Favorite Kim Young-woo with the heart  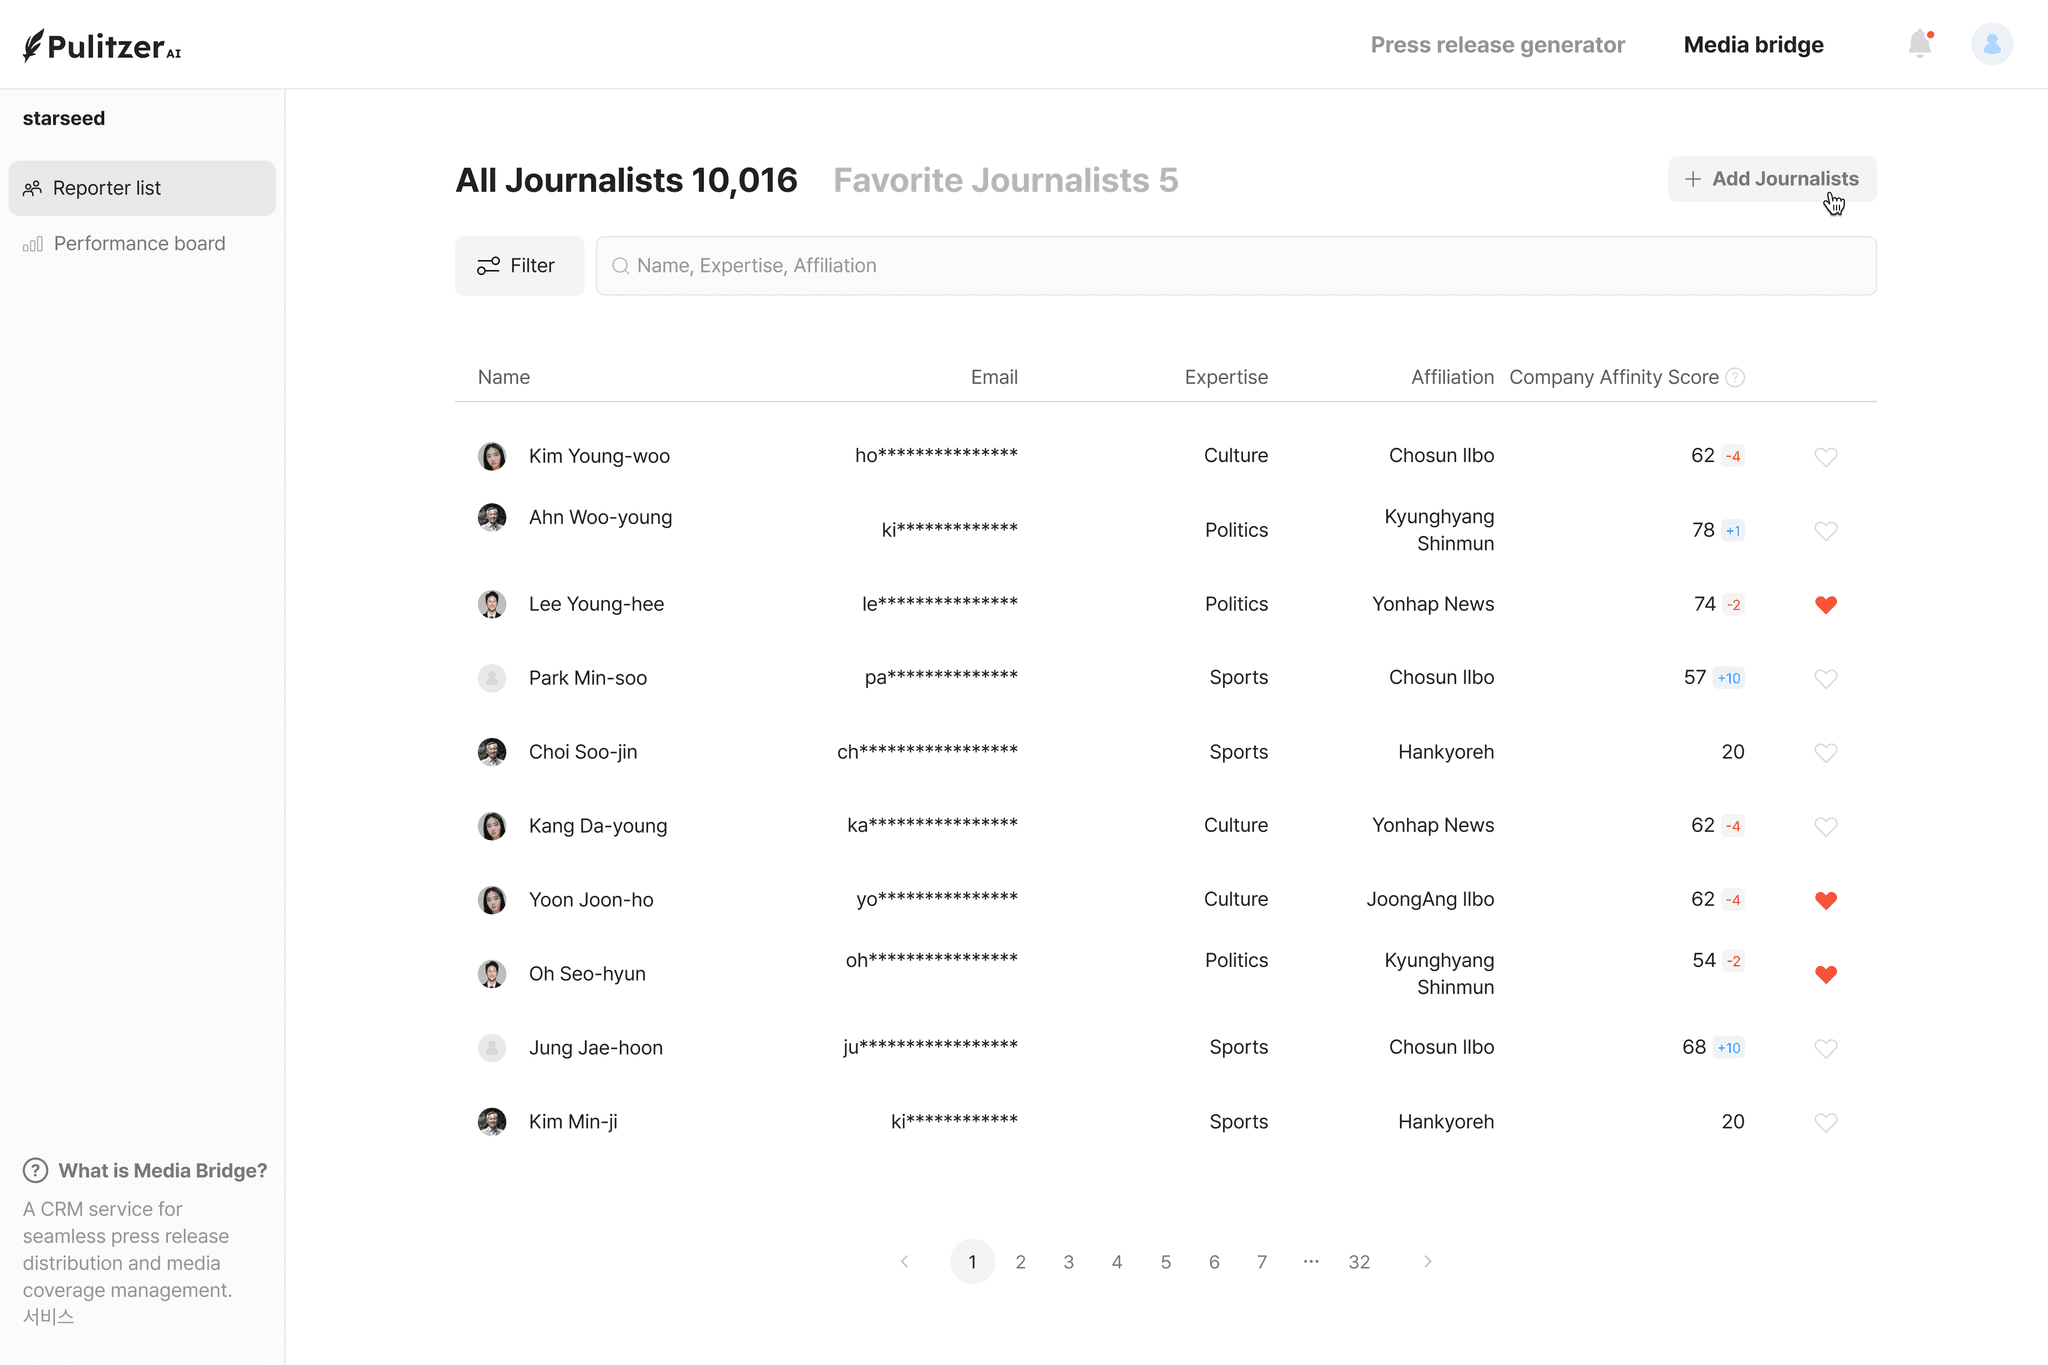[1825, 456]
